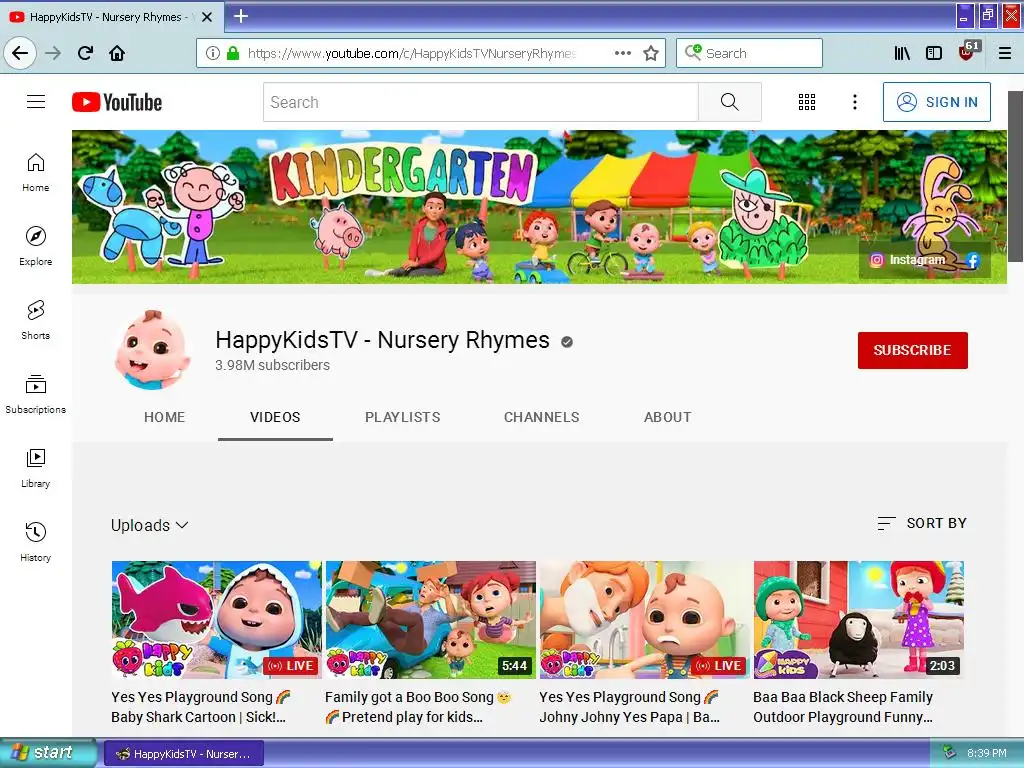
Task: Open page actions three-dot menu in address bar
Action: 623,53
